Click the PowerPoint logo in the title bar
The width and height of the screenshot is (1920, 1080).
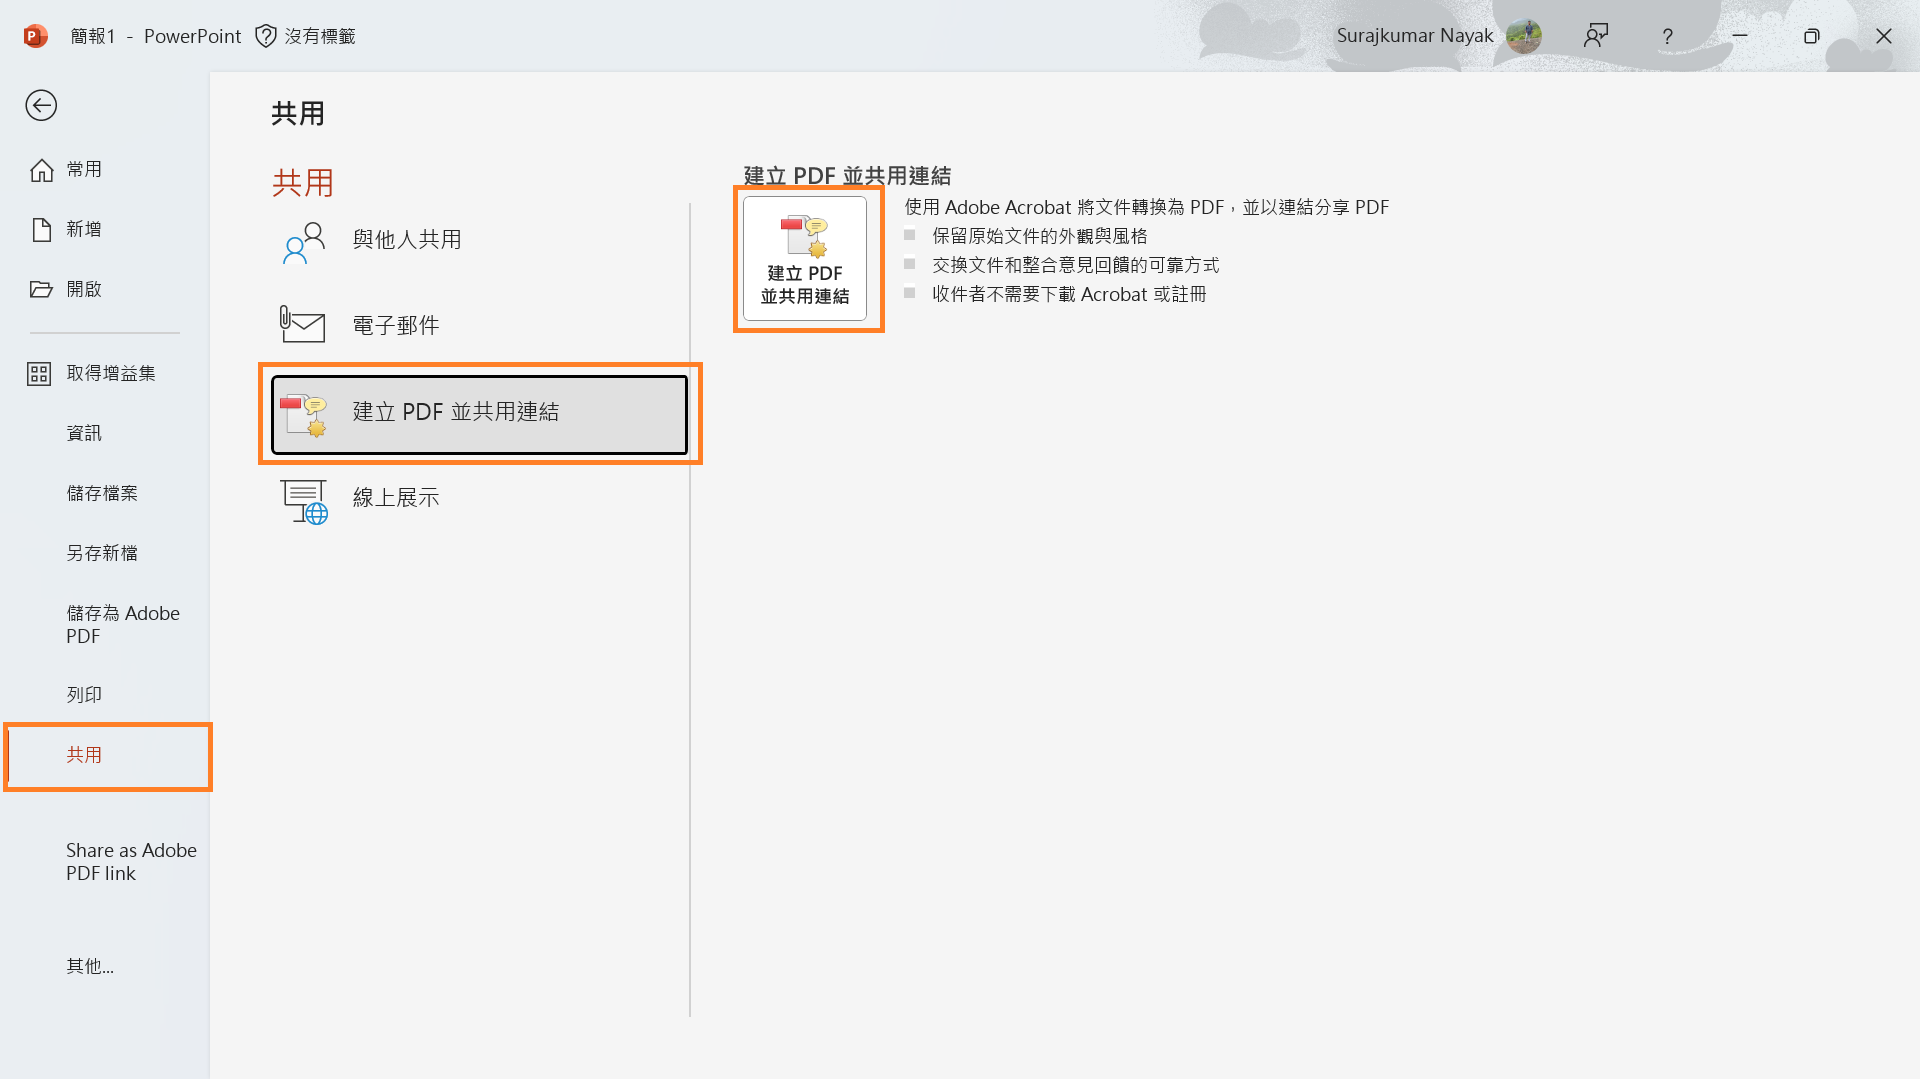[x=35, y=35]
